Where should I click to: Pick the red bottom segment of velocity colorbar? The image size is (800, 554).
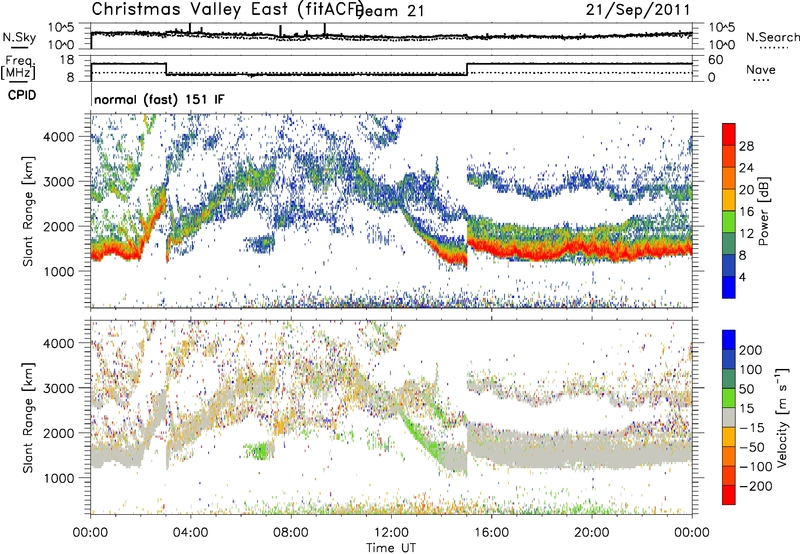(x=729, y=495)
